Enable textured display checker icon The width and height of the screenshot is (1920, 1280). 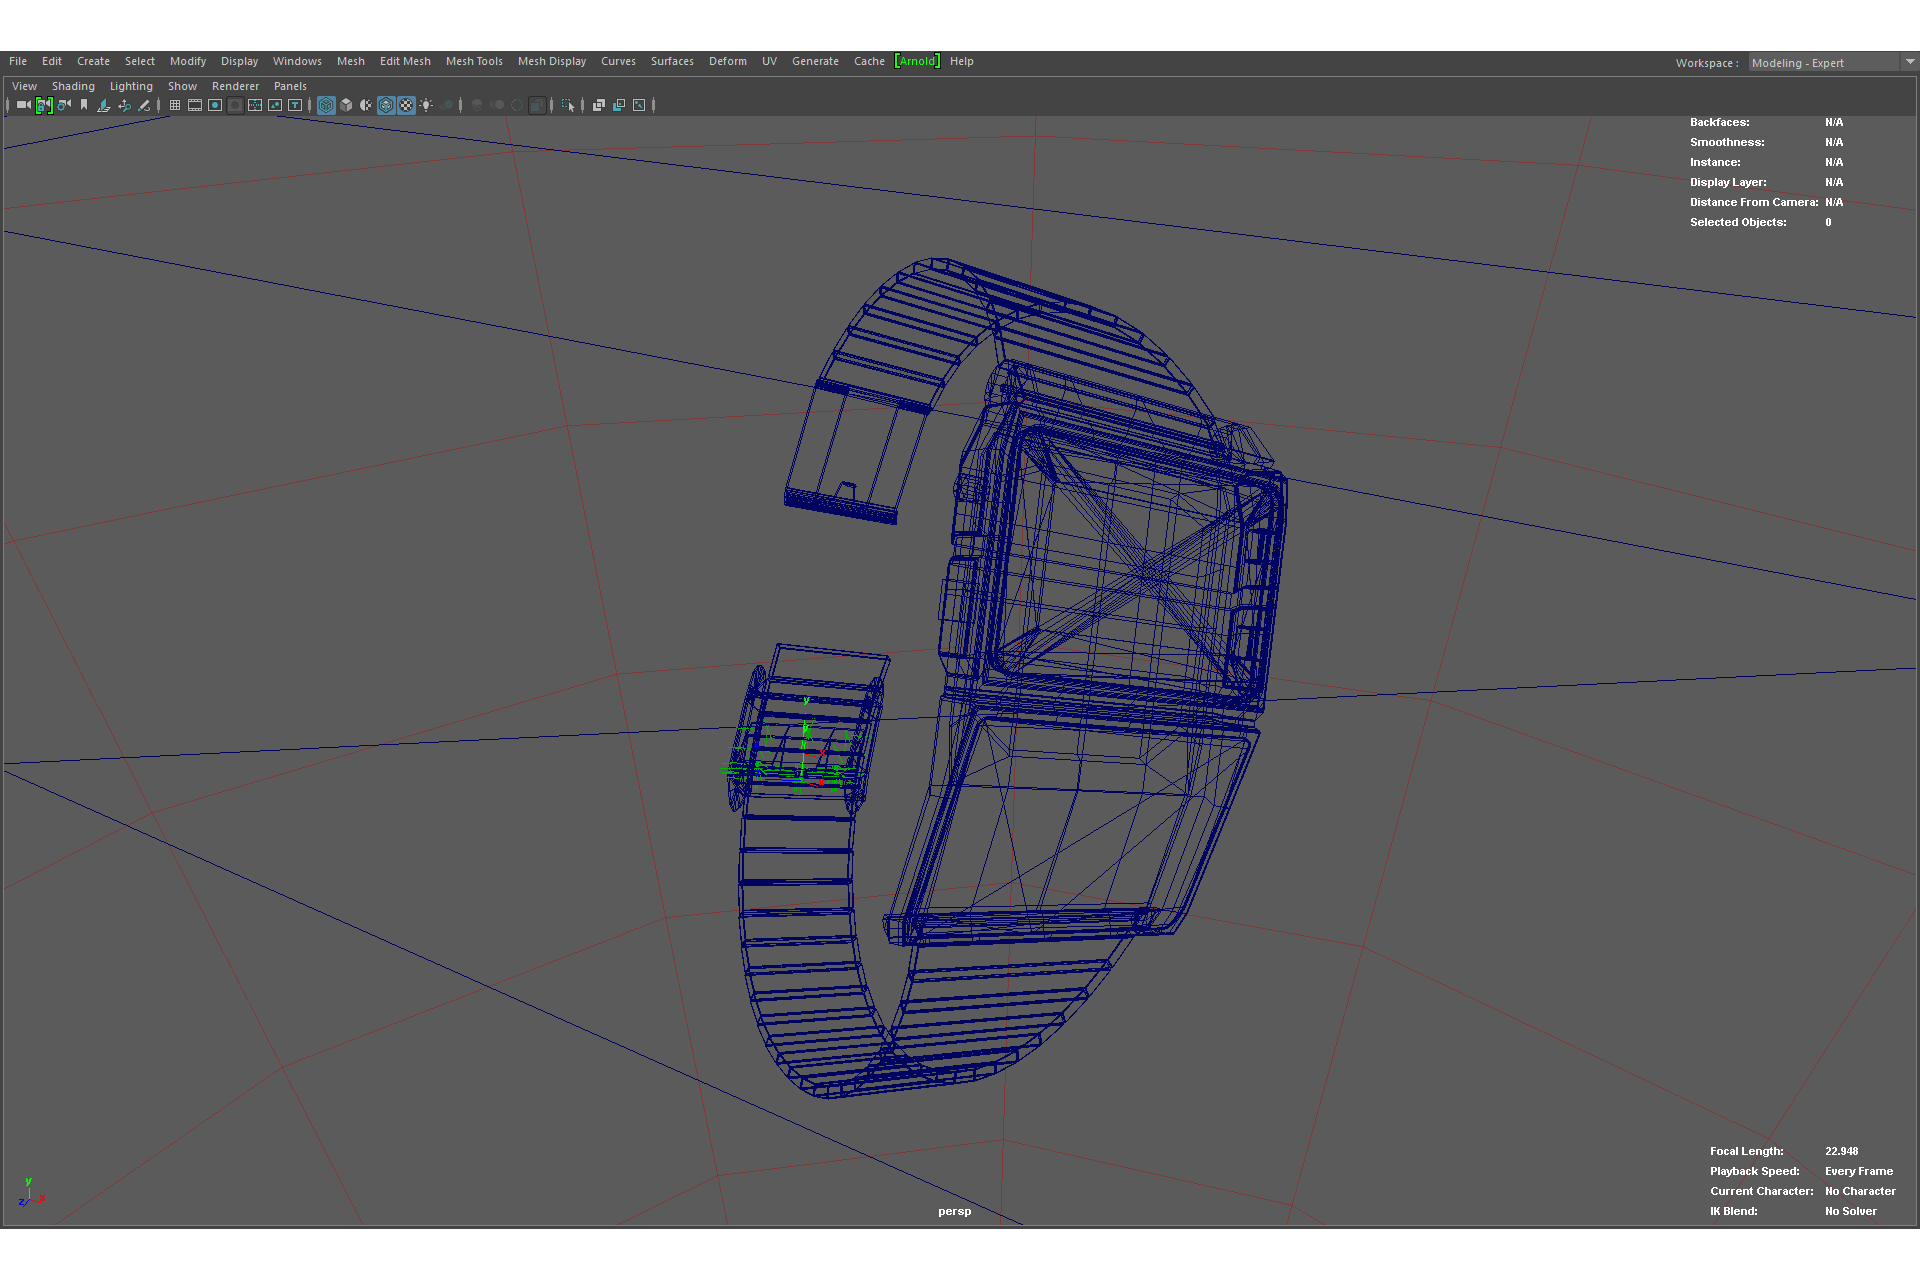406,105
